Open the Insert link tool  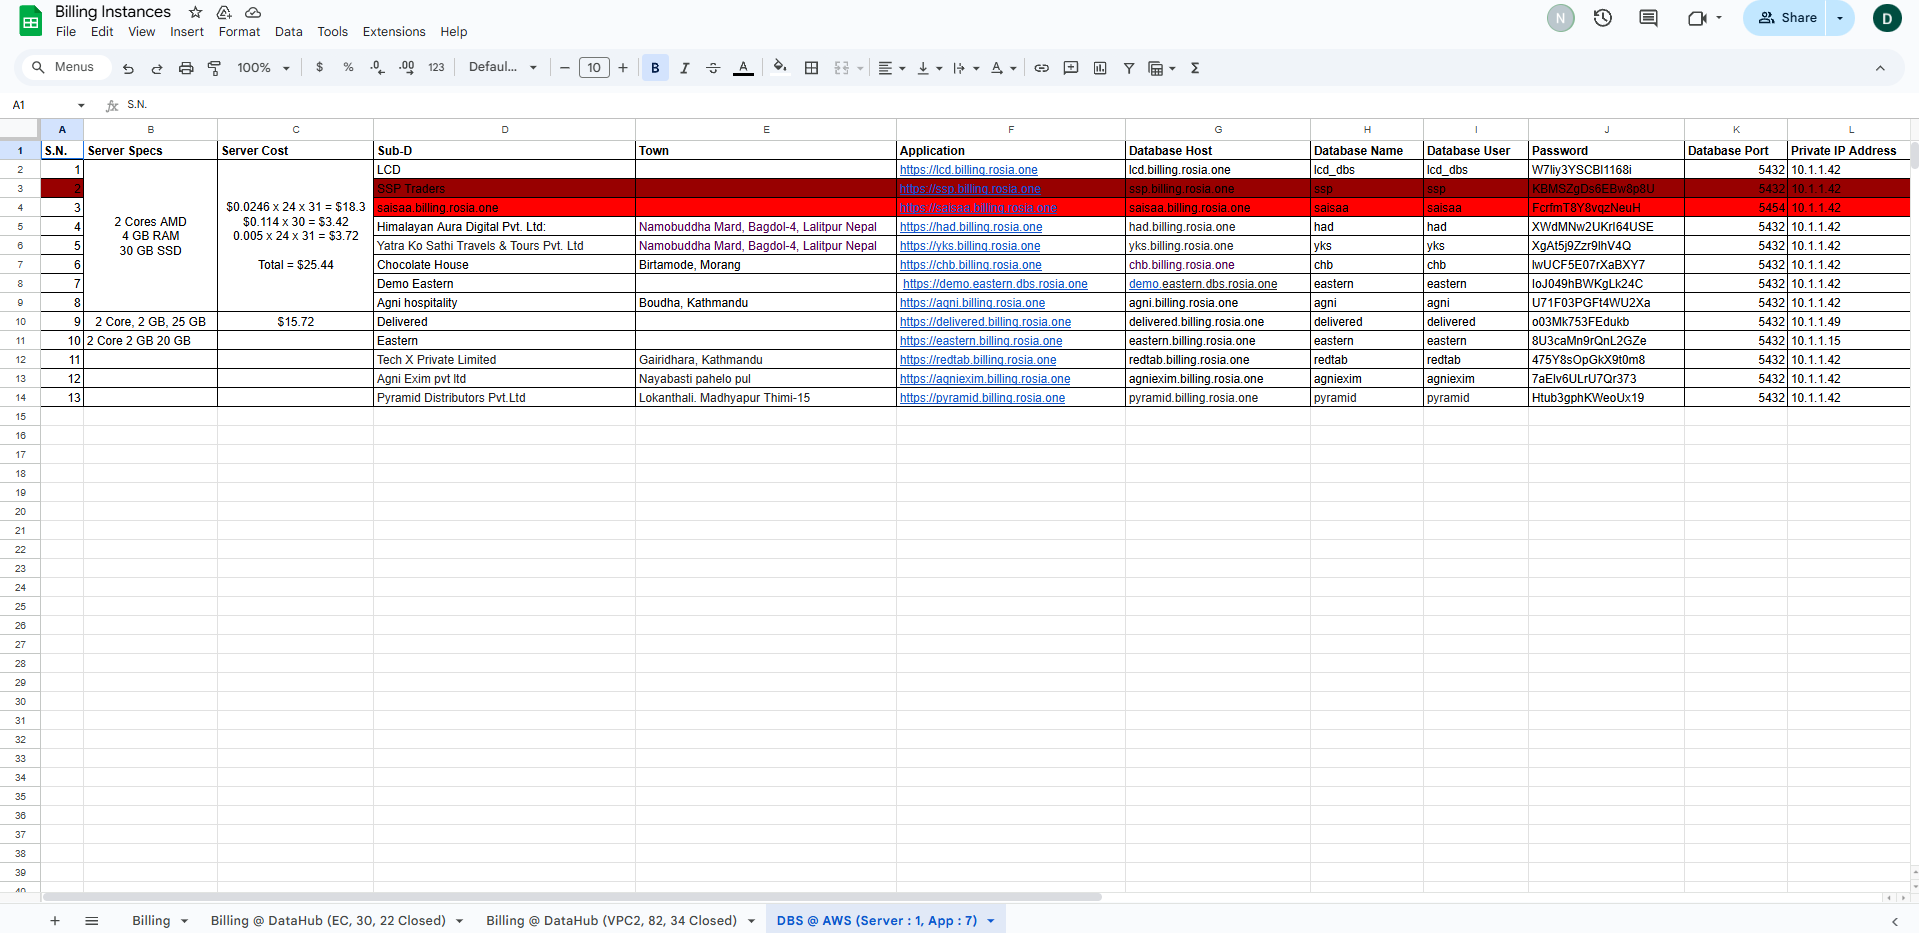pyautogui.click(x=1041, y=68)
